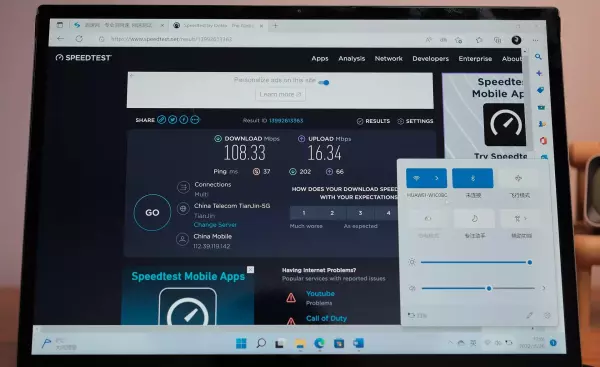Click the GO button to start test
The image size is (600, 367).
tap(152, 212)
